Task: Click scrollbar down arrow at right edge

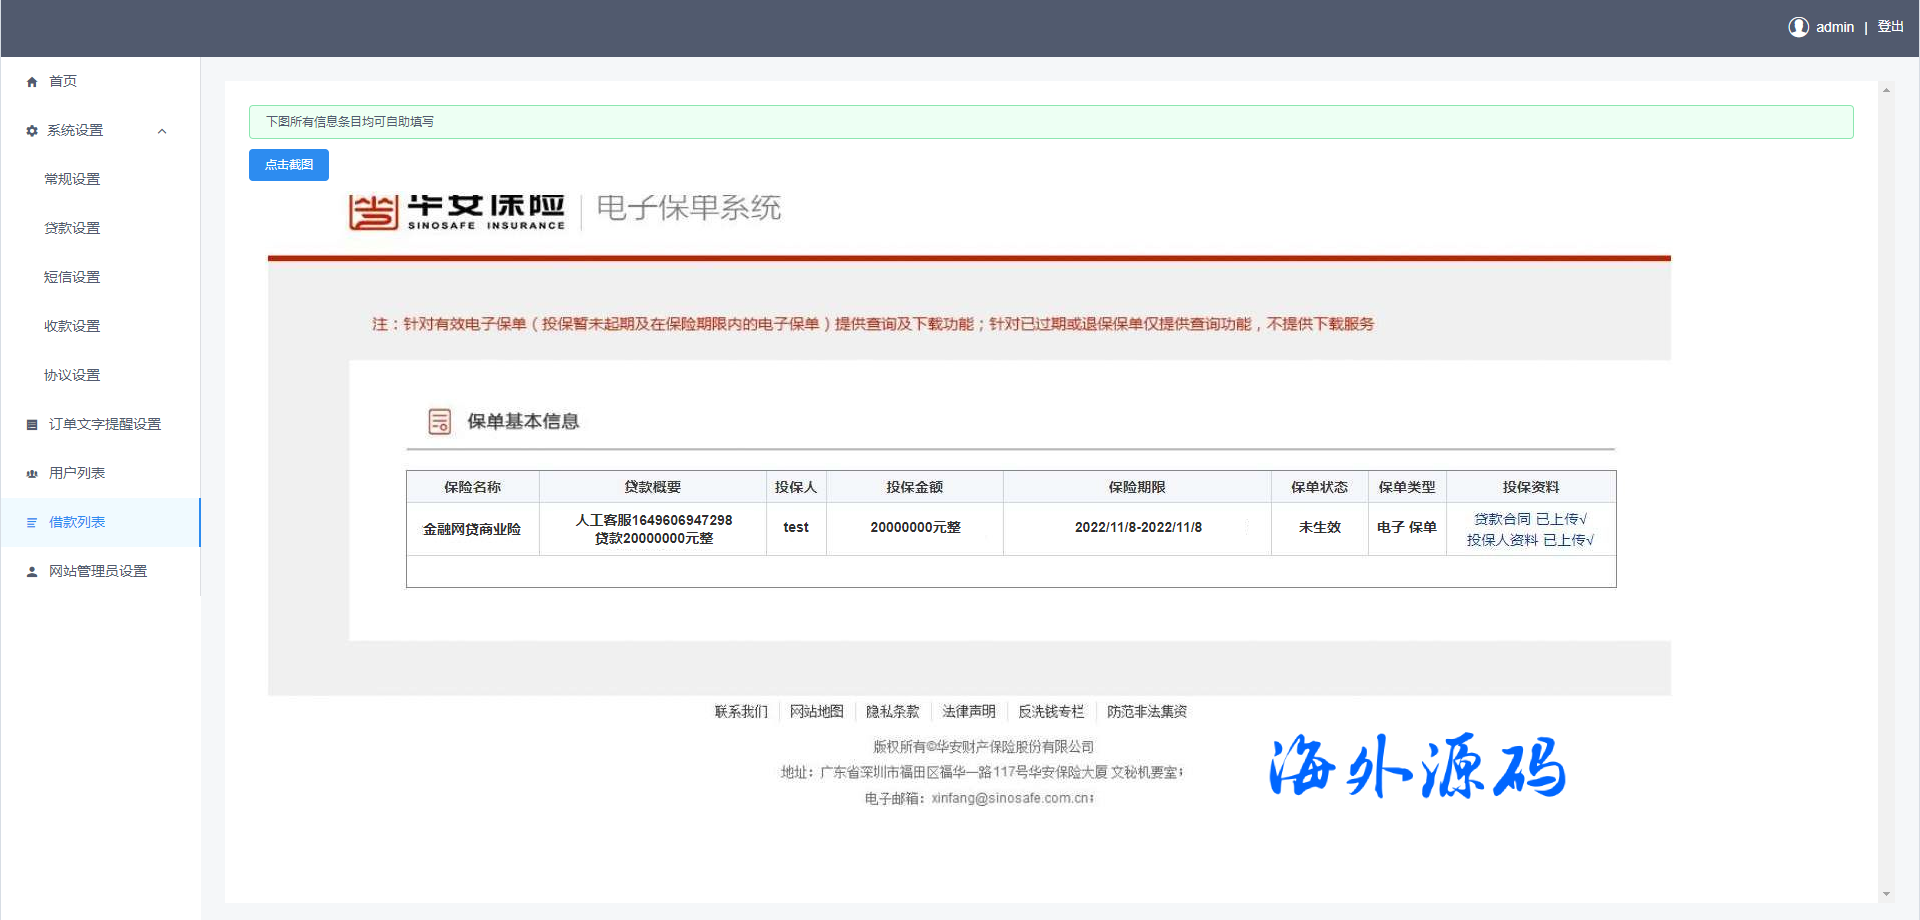Action: tap(1886, 894)
